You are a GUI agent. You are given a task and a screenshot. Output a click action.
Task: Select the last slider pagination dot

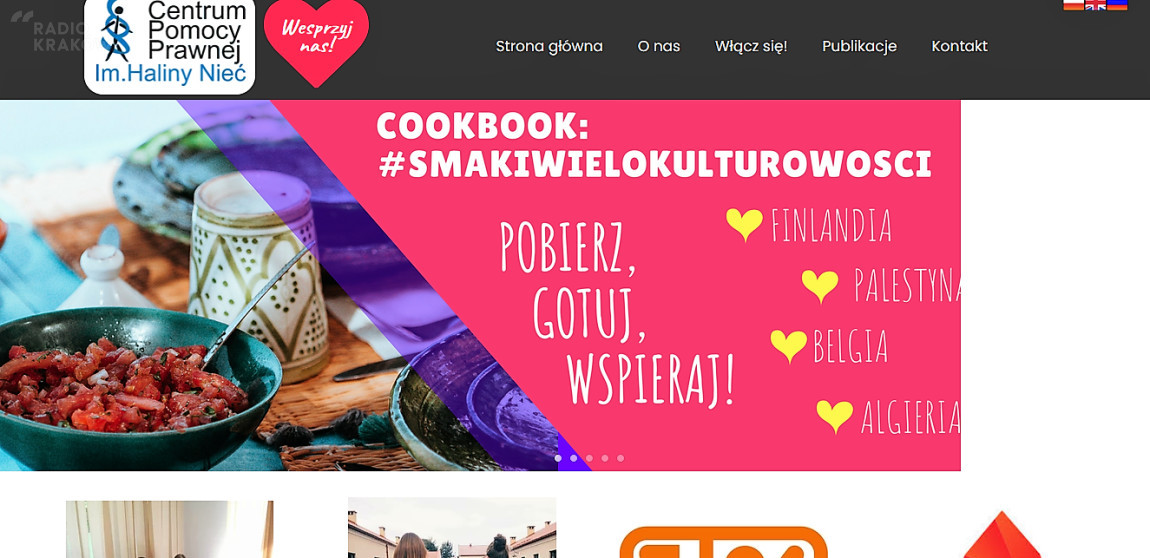pos(620,458)
